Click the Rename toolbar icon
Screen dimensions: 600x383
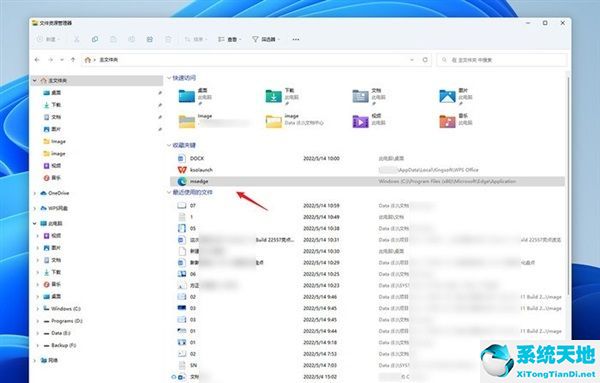131,39
